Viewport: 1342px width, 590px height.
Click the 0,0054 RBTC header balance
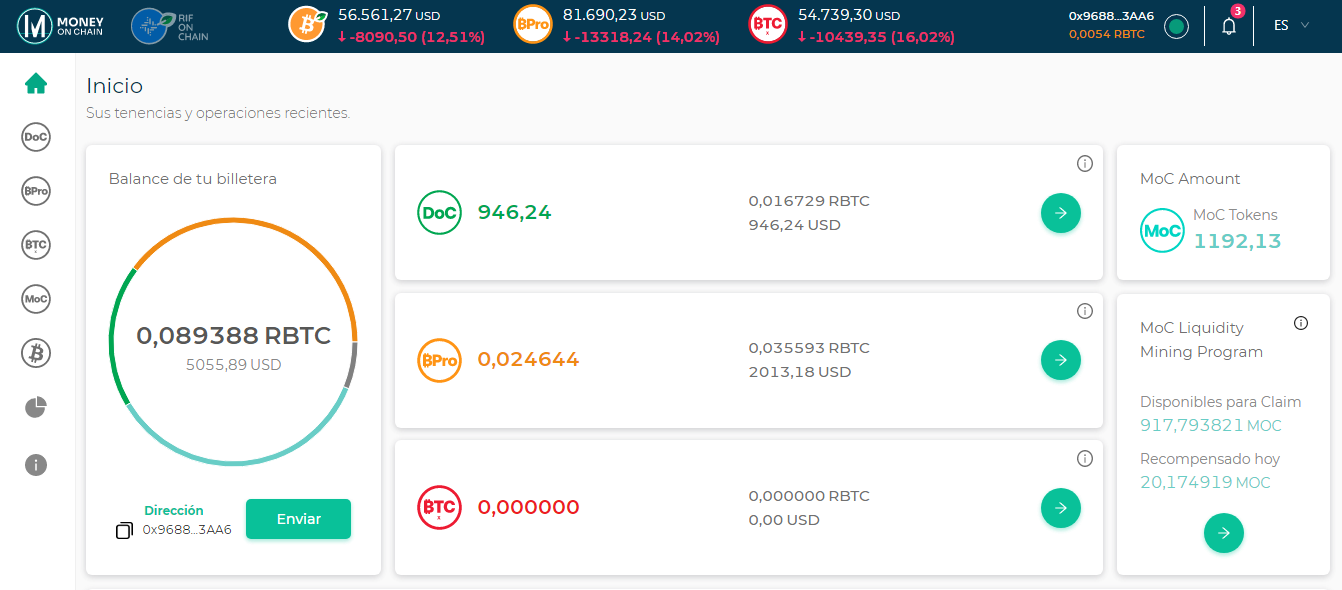(x=1106, y=34)
